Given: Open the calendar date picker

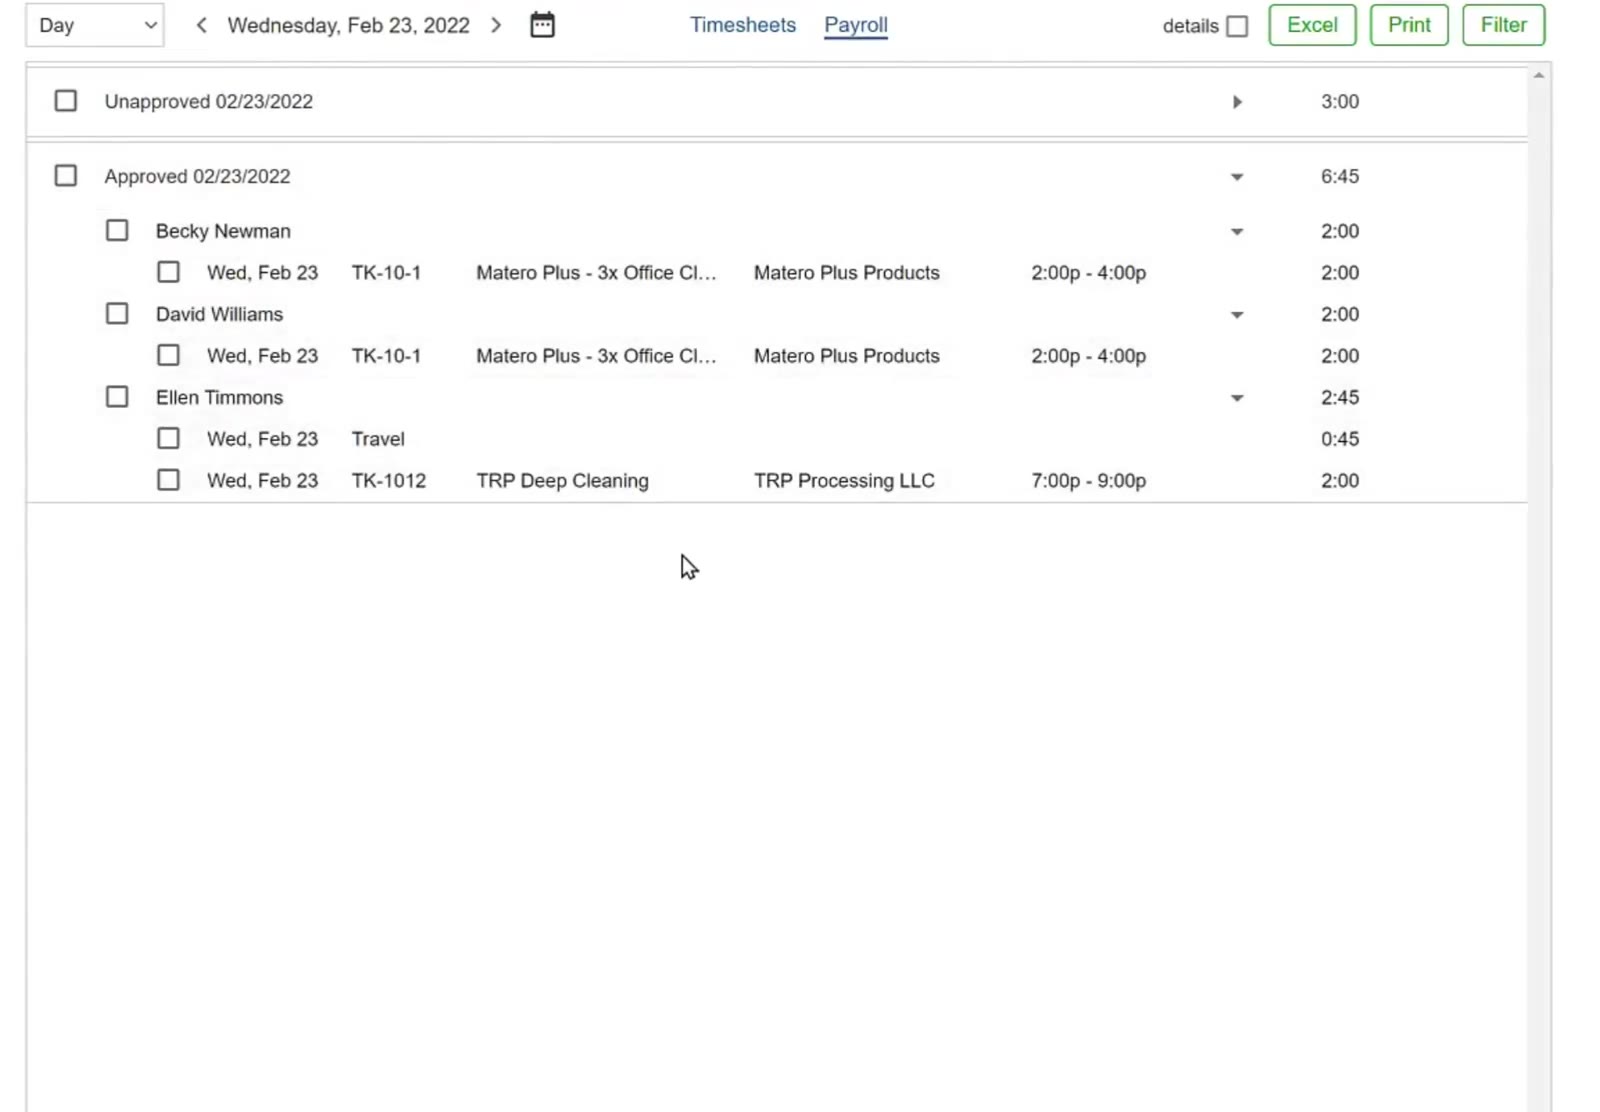Looking at the screenshot, I should point(542,25).
